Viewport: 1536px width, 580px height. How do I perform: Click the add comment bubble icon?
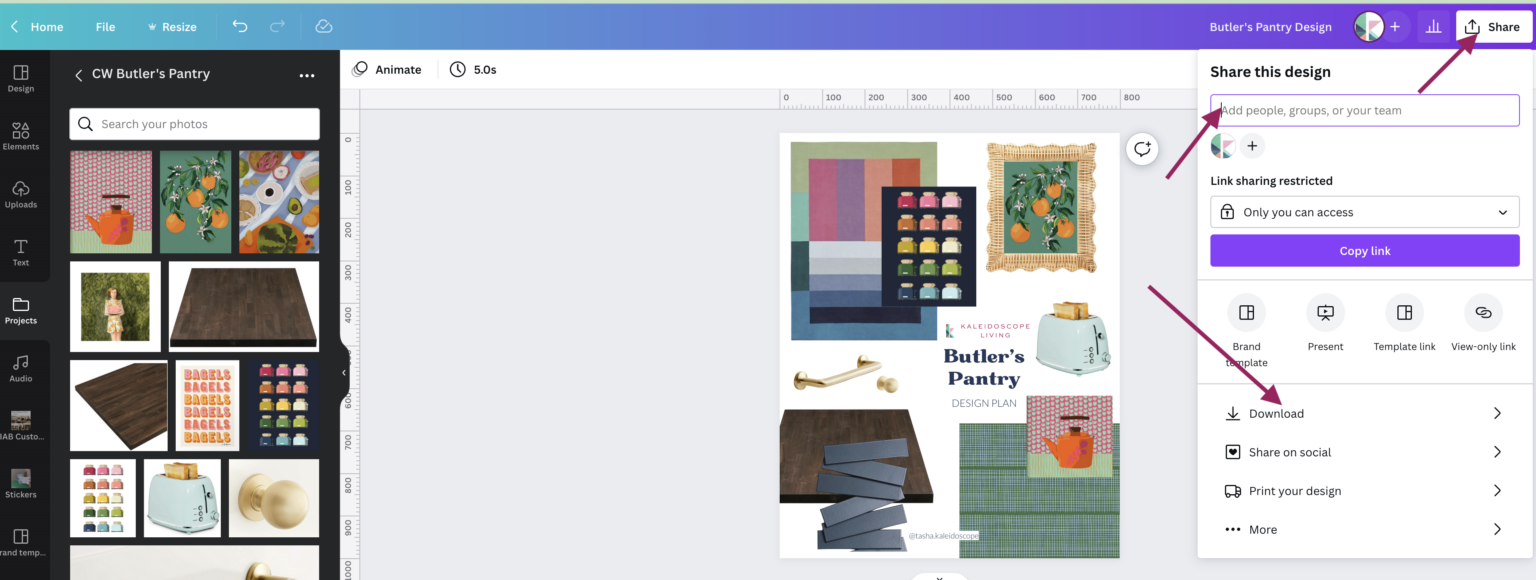[1142, 149]
